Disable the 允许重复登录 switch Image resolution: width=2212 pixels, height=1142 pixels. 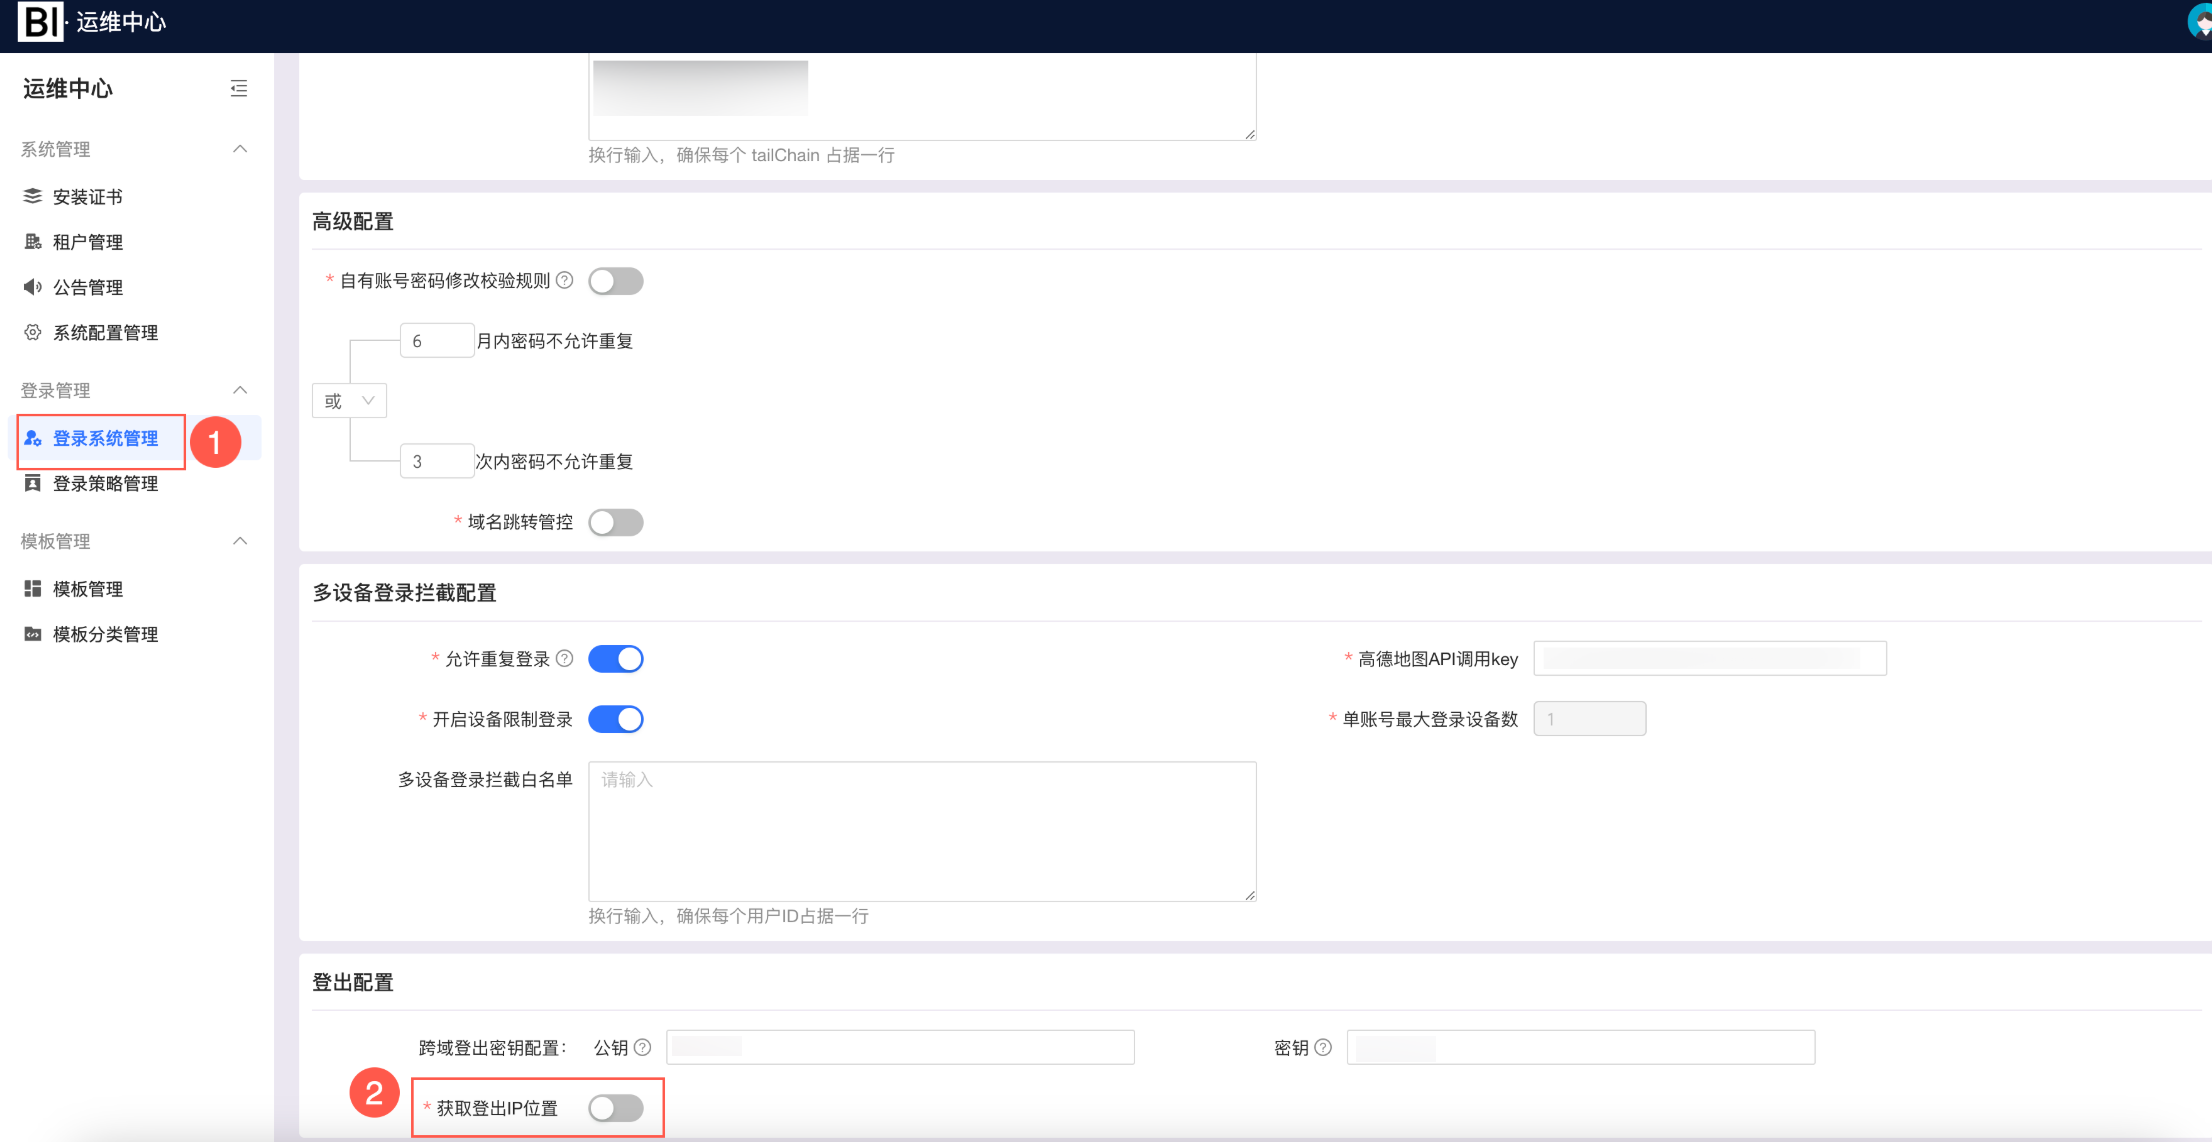615,659
